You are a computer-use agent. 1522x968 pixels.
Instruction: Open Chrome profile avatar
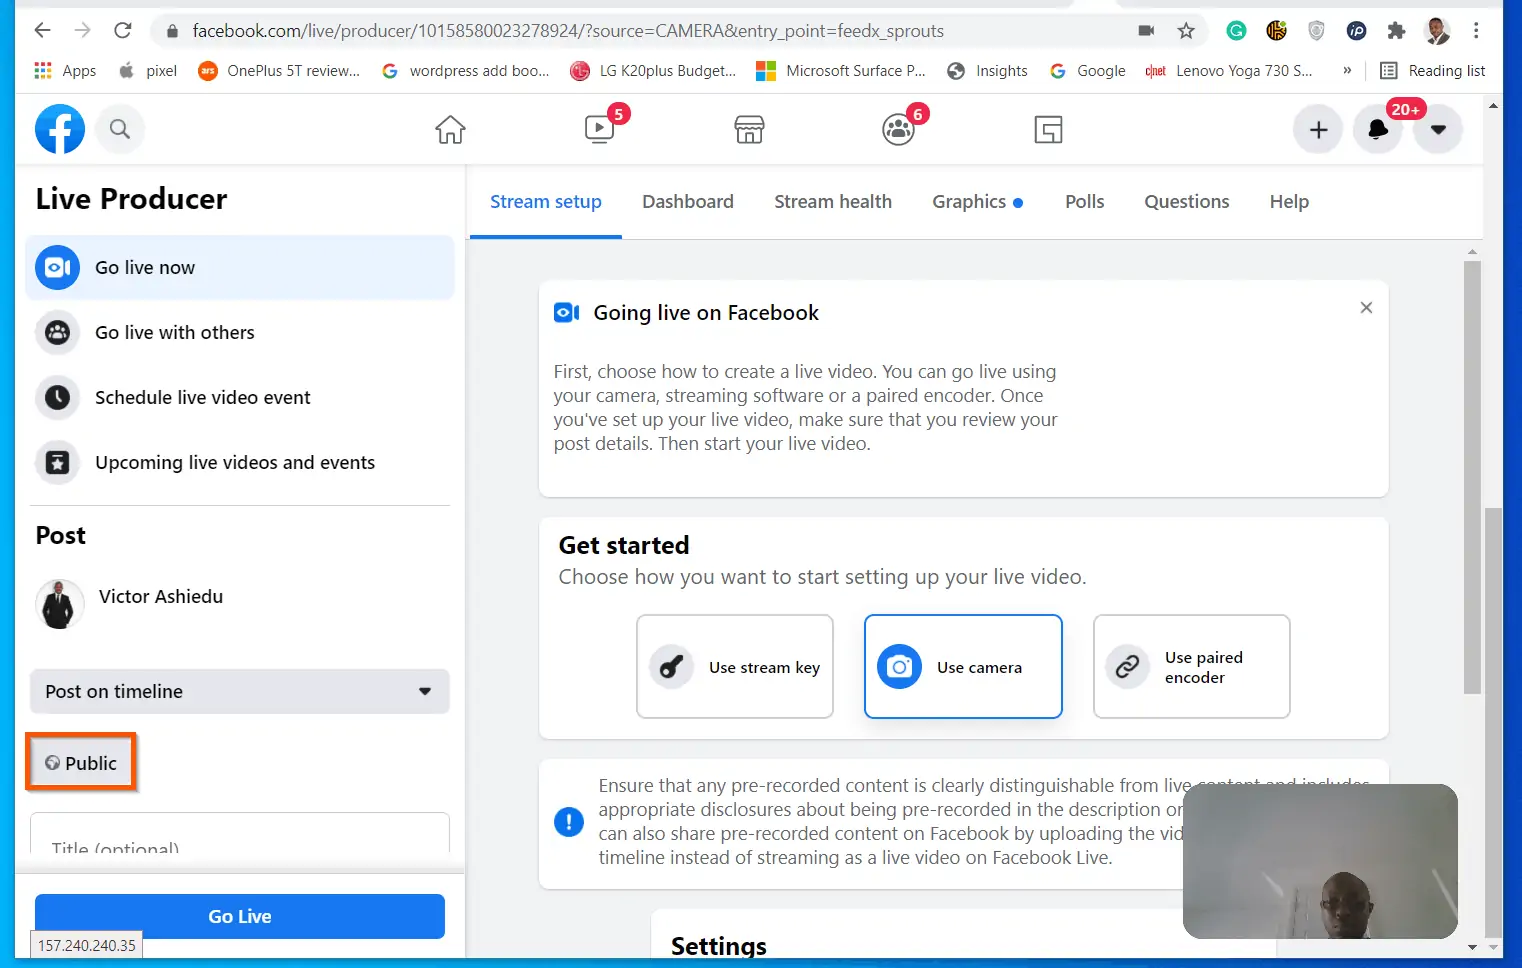pos(1437,31)
